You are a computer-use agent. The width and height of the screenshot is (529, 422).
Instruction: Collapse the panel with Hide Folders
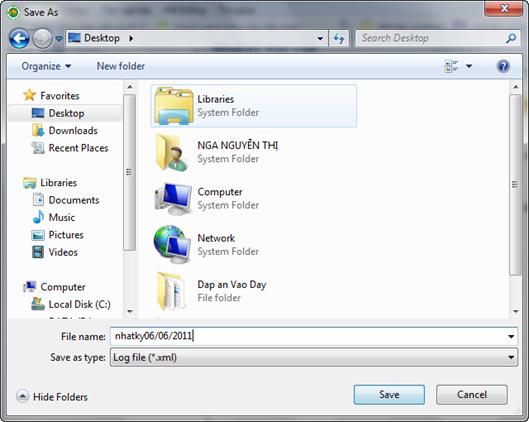coord(52,397)
